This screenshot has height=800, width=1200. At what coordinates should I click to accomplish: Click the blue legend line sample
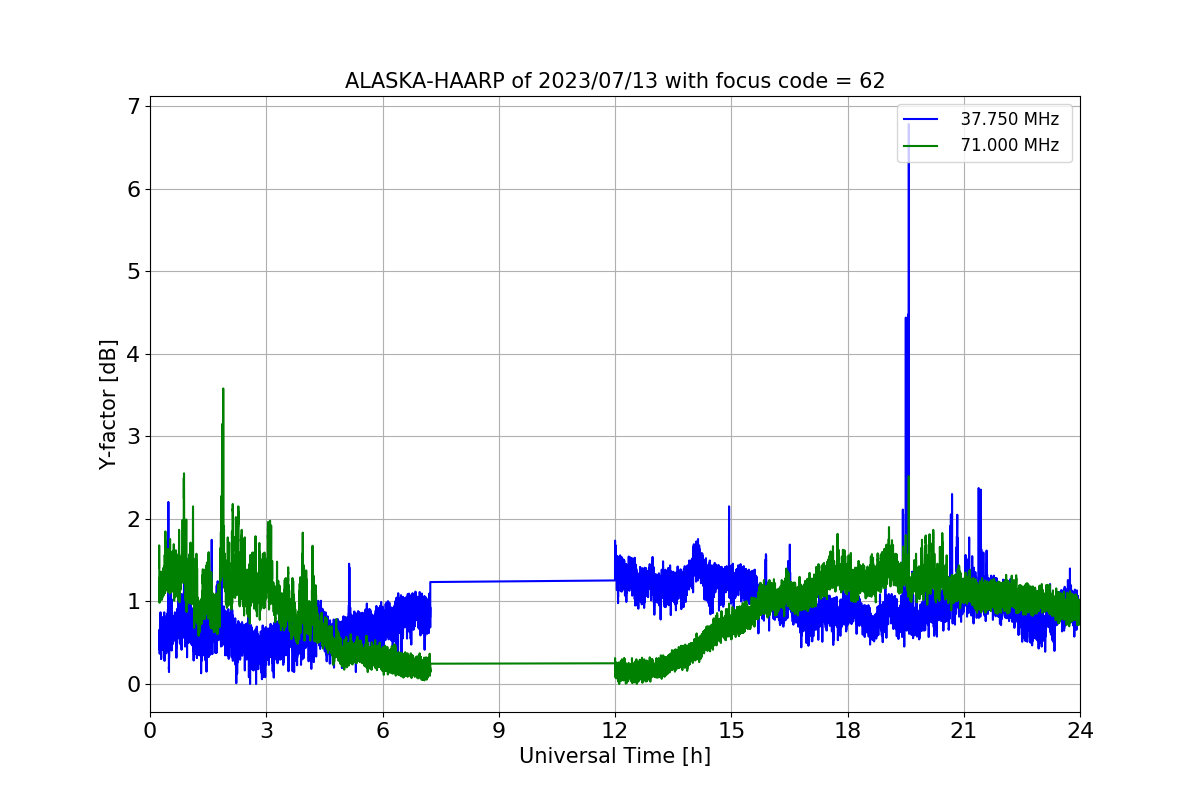(922, 120)
